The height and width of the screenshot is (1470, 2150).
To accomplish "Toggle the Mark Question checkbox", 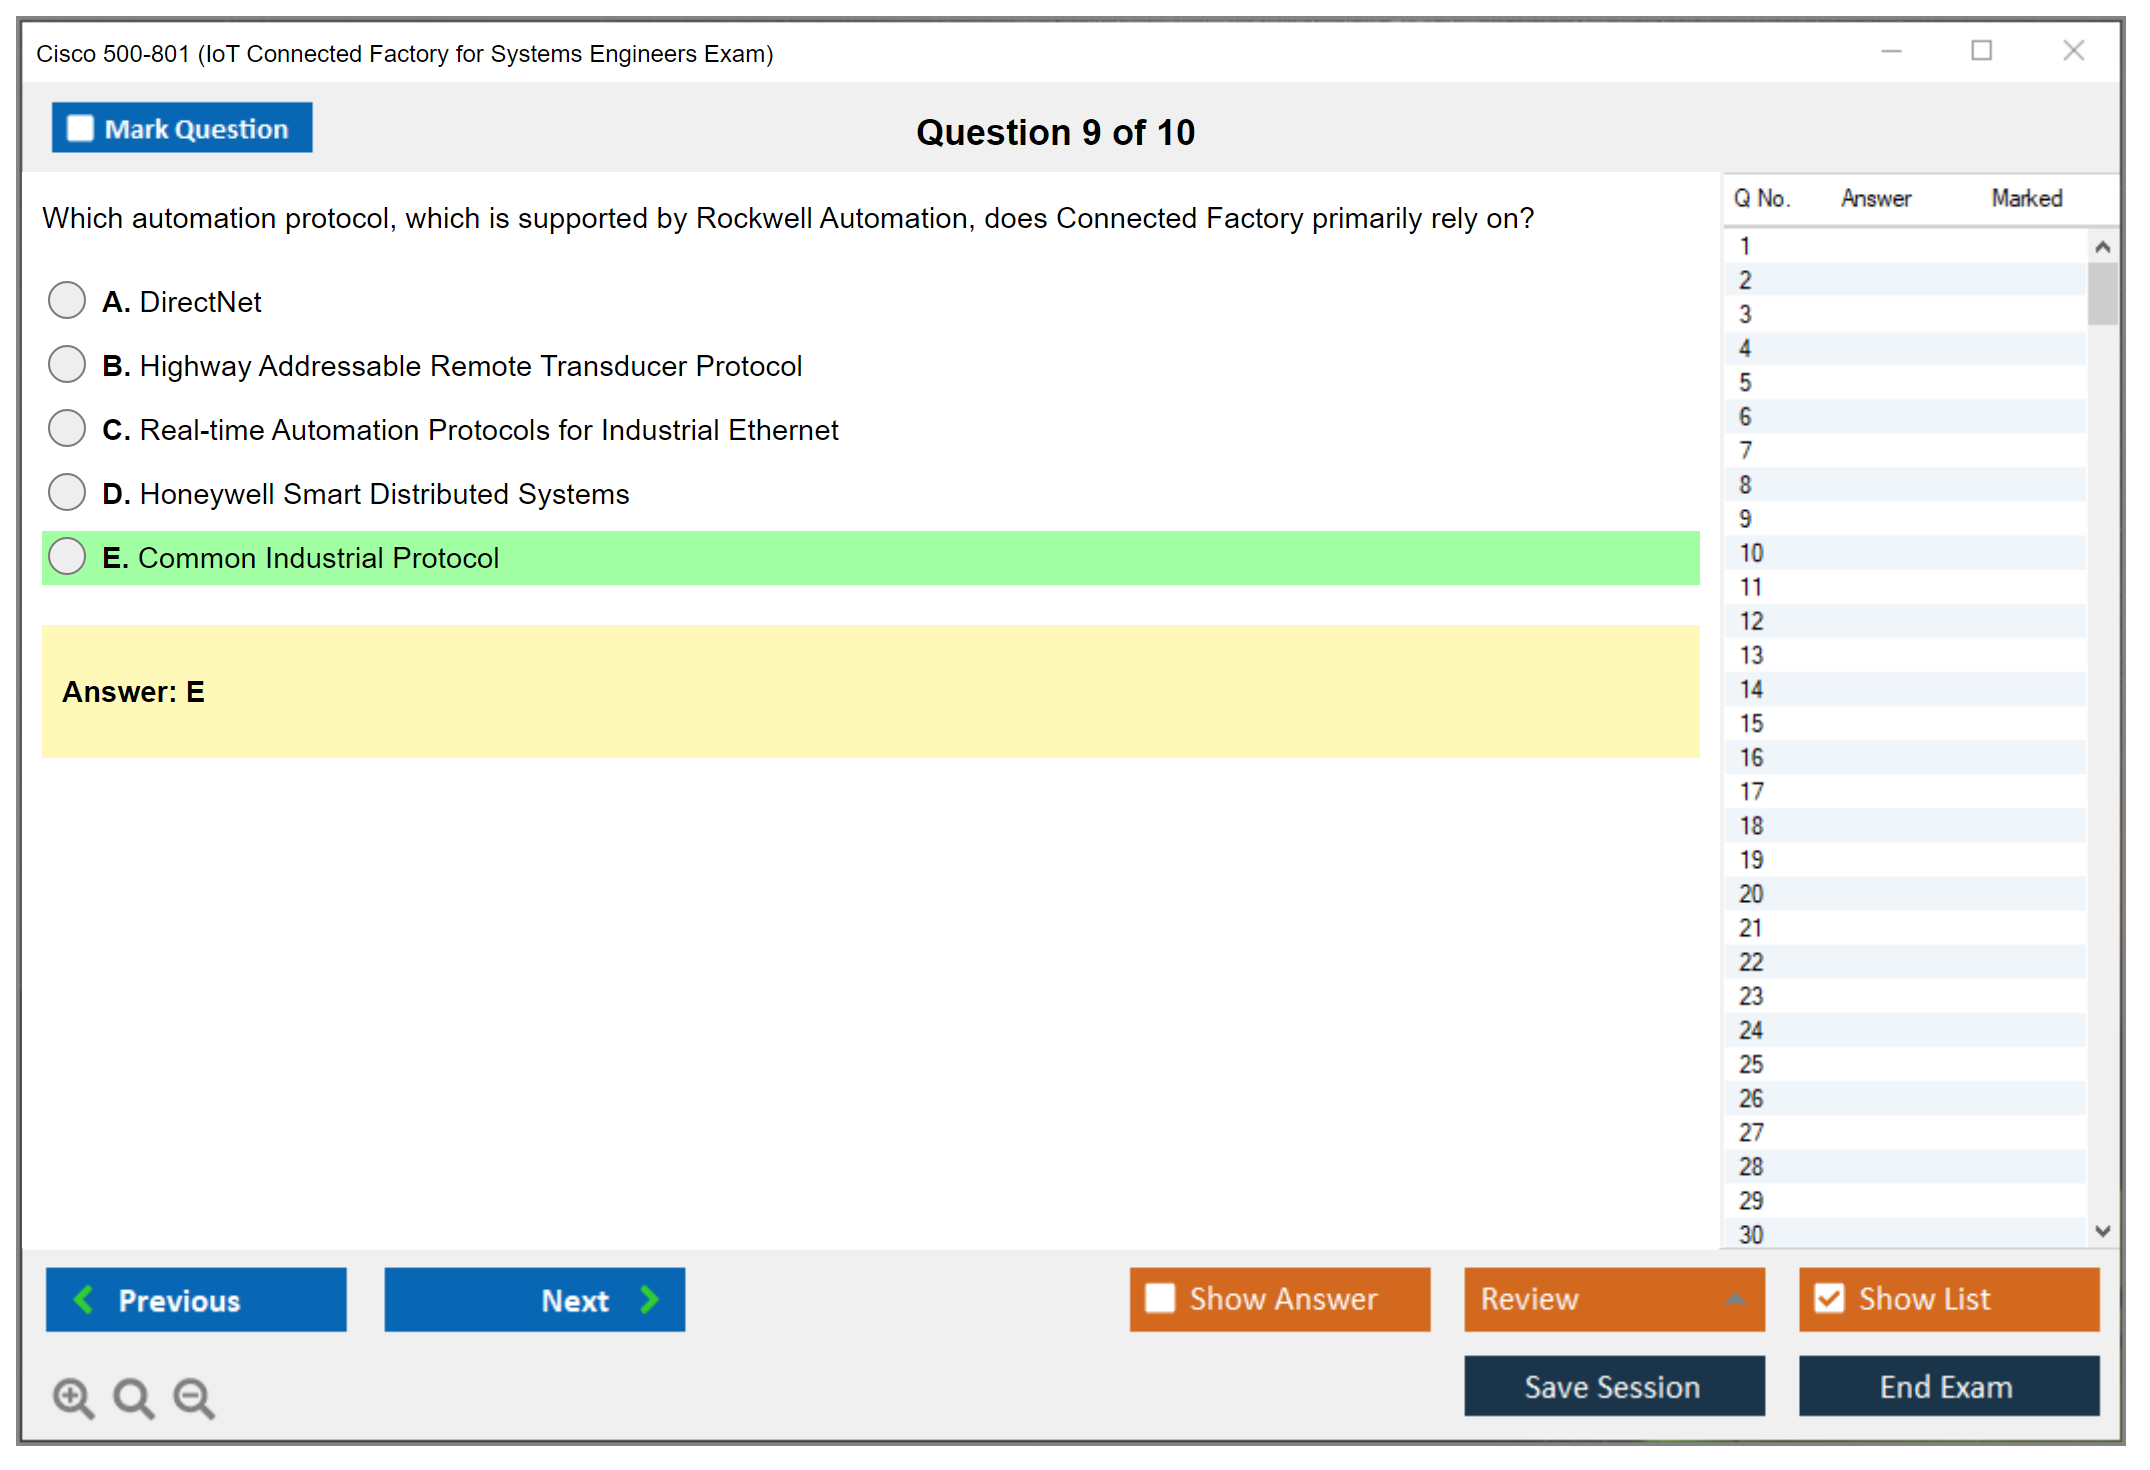I will [x=80, y=128].
